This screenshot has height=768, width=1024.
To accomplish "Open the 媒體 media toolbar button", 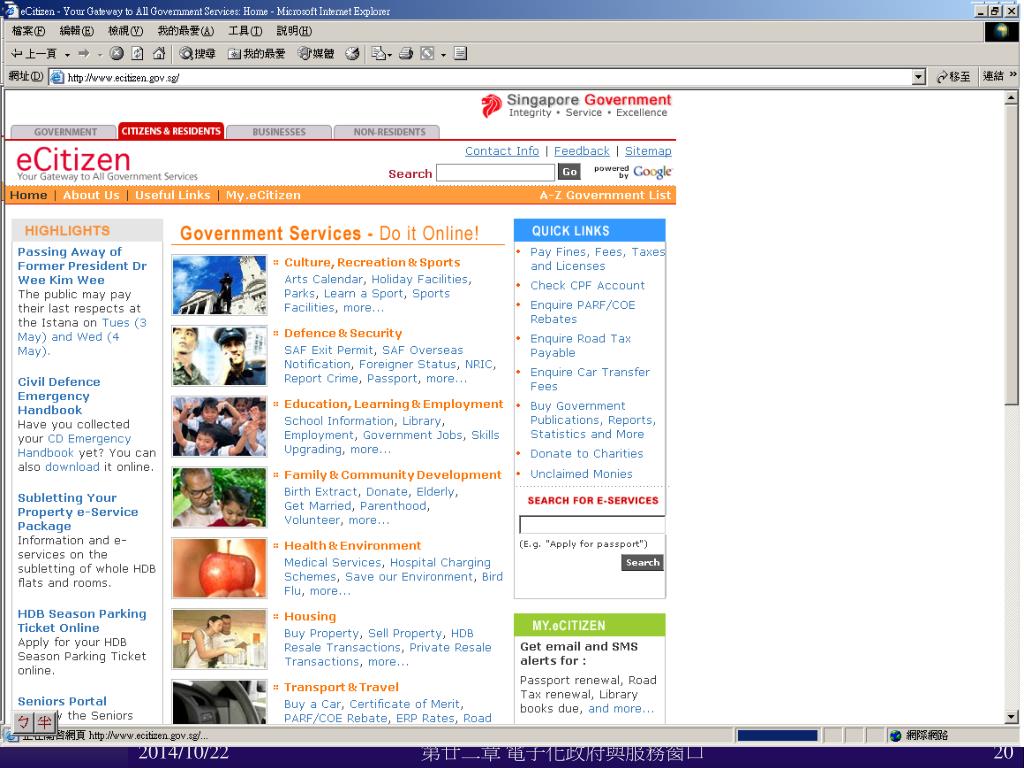I will point(316,54).
